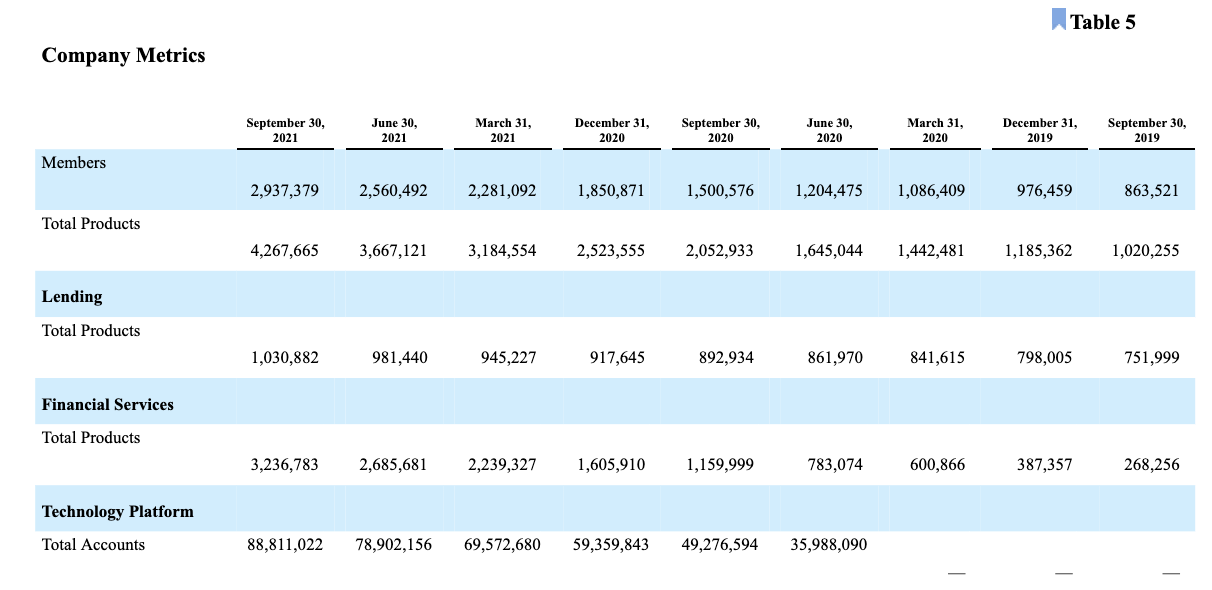Screen dimensions: 1212x590
Task: Click Lending value 981,440
Action: coord(400,357)
